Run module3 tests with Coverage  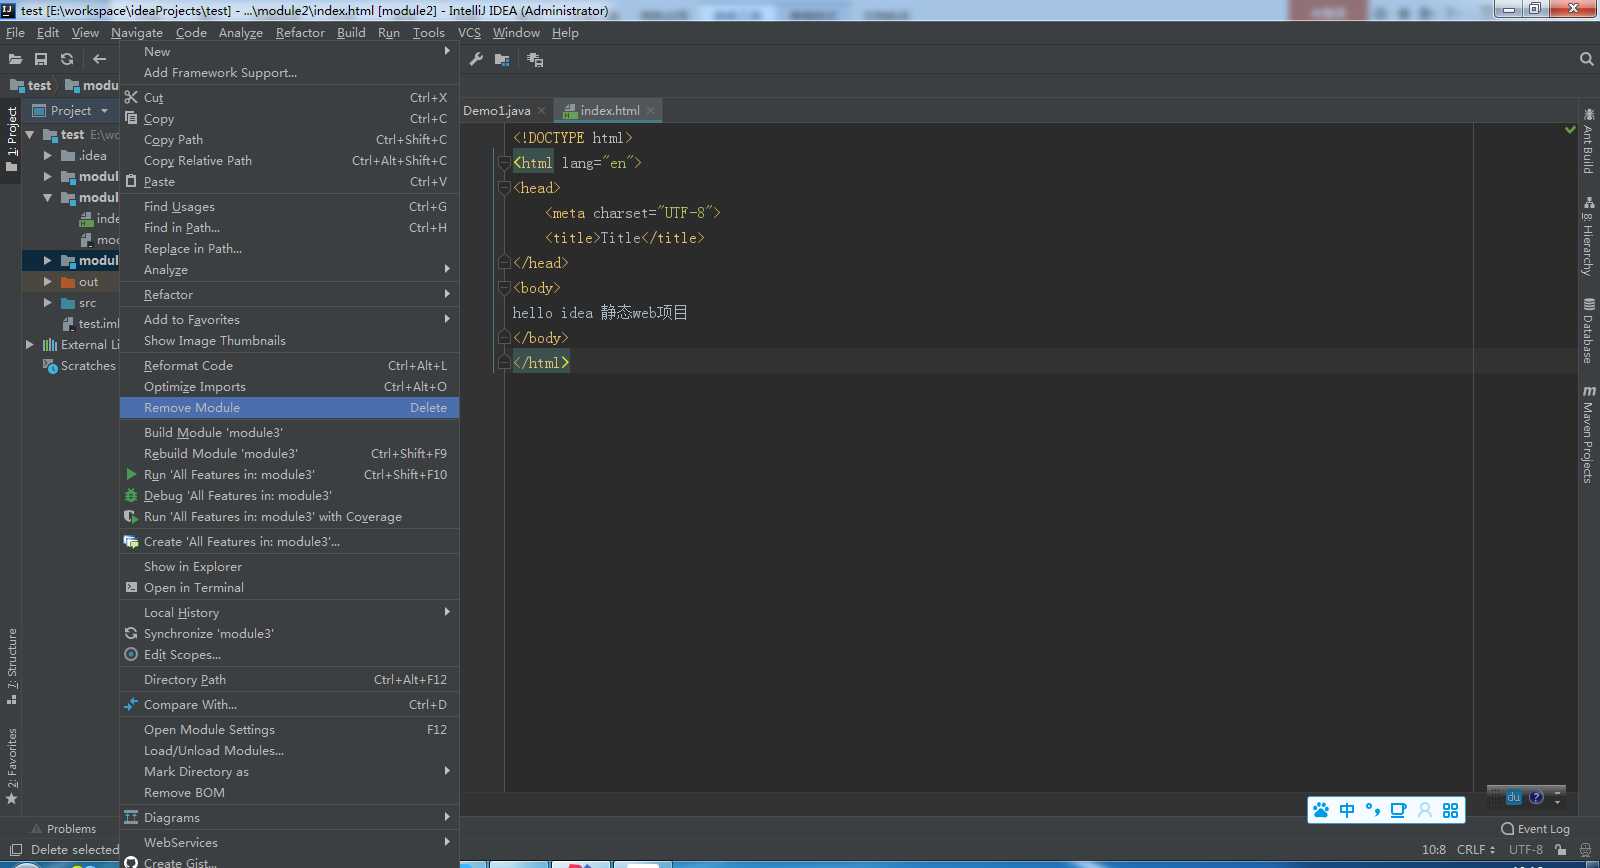pyautogui.click(x=289, y=517)
